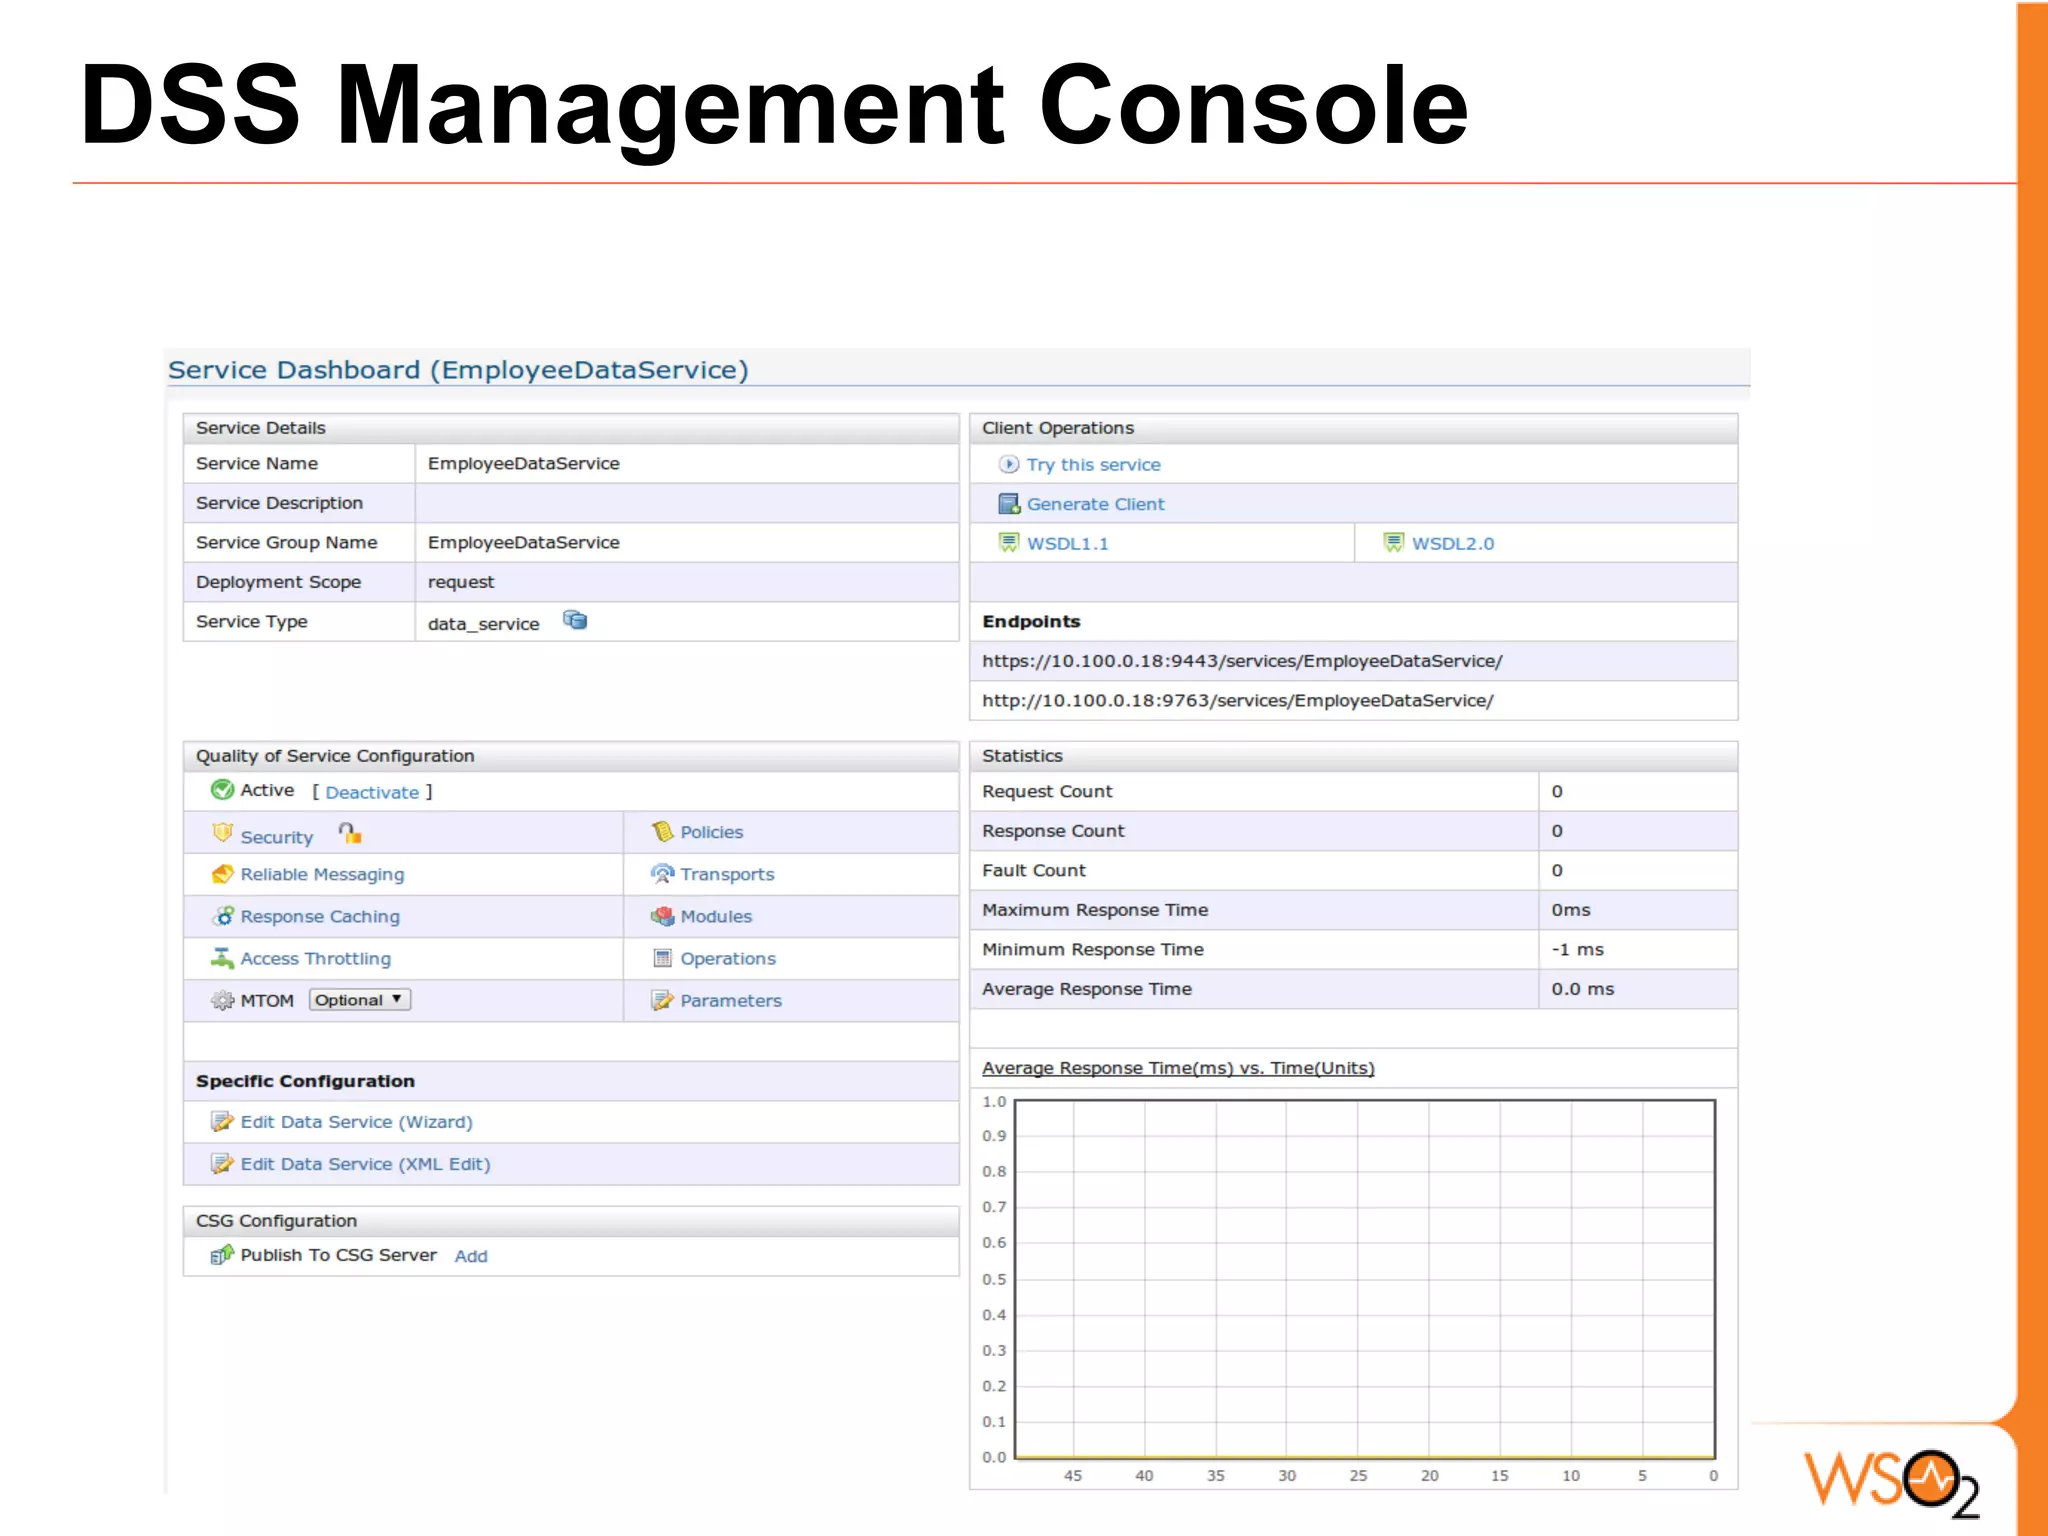
Task: Click the Service Type value data_service
Action: [x=483, y=624]
